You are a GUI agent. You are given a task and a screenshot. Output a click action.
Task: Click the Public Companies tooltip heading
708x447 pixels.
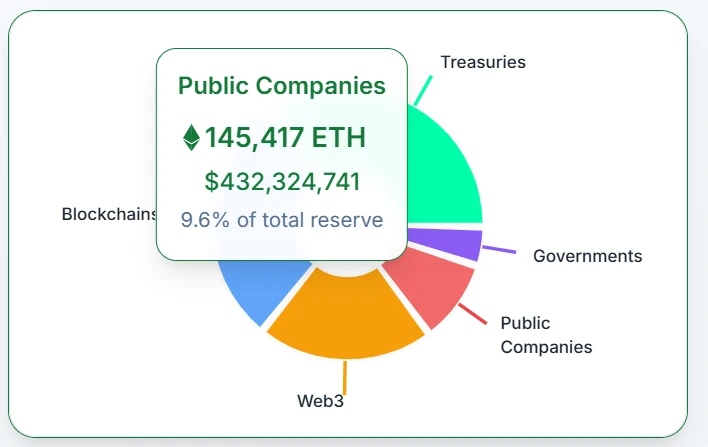[281, 86]
